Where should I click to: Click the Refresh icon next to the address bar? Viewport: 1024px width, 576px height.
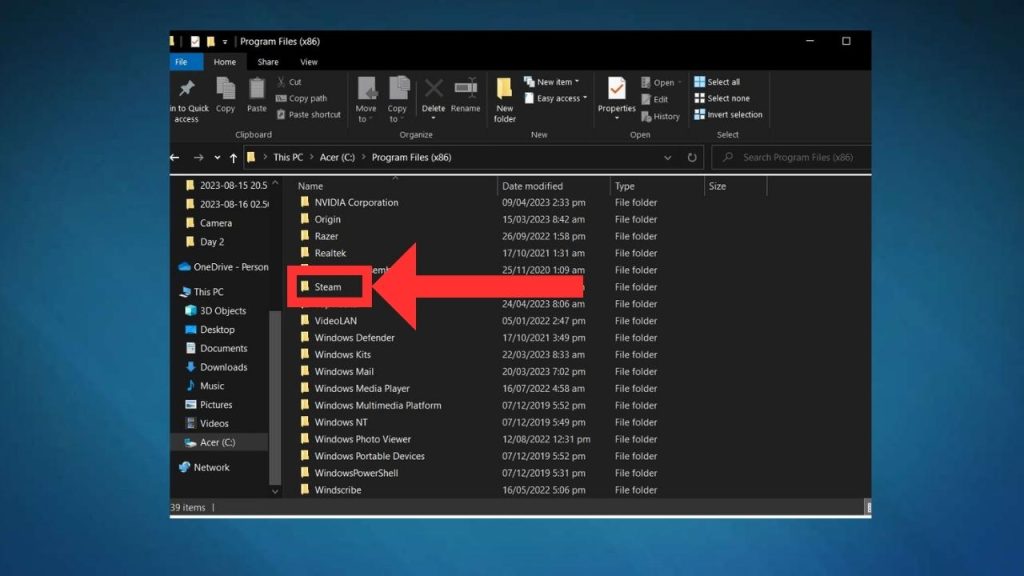click(692, 157)
